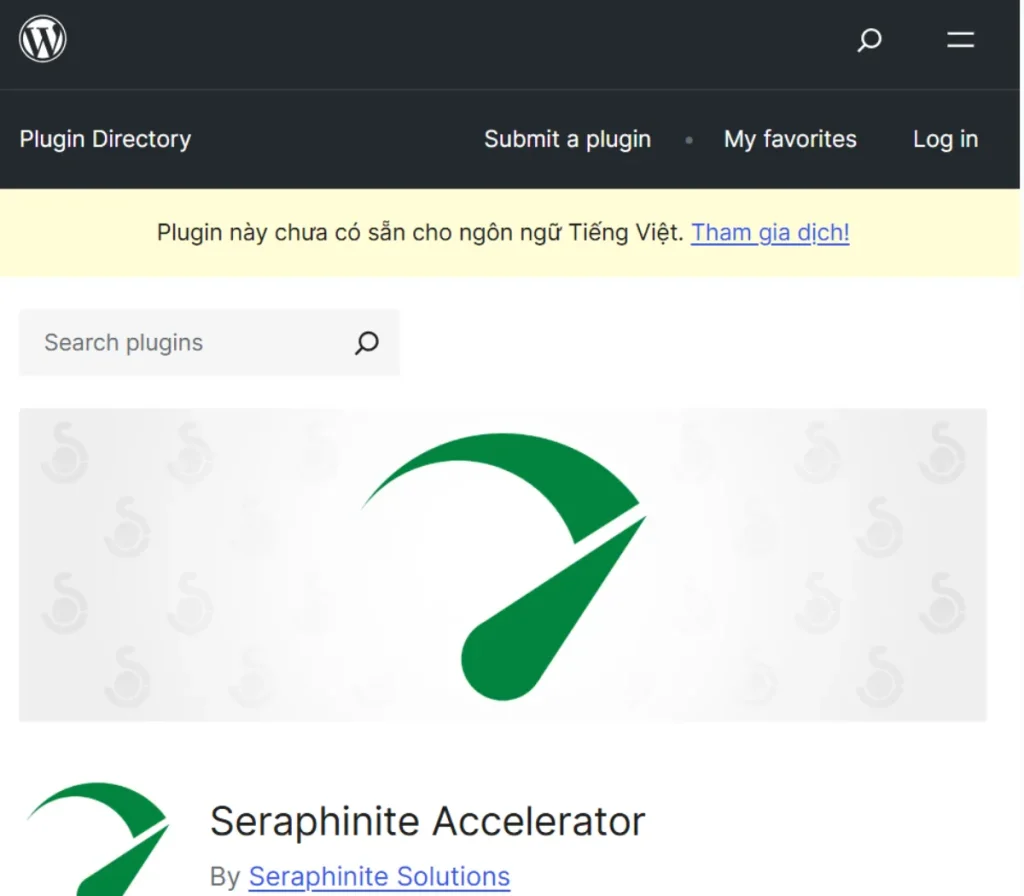Open Submit a plugin page
The image size is (1024, 896).
(568, 139)
